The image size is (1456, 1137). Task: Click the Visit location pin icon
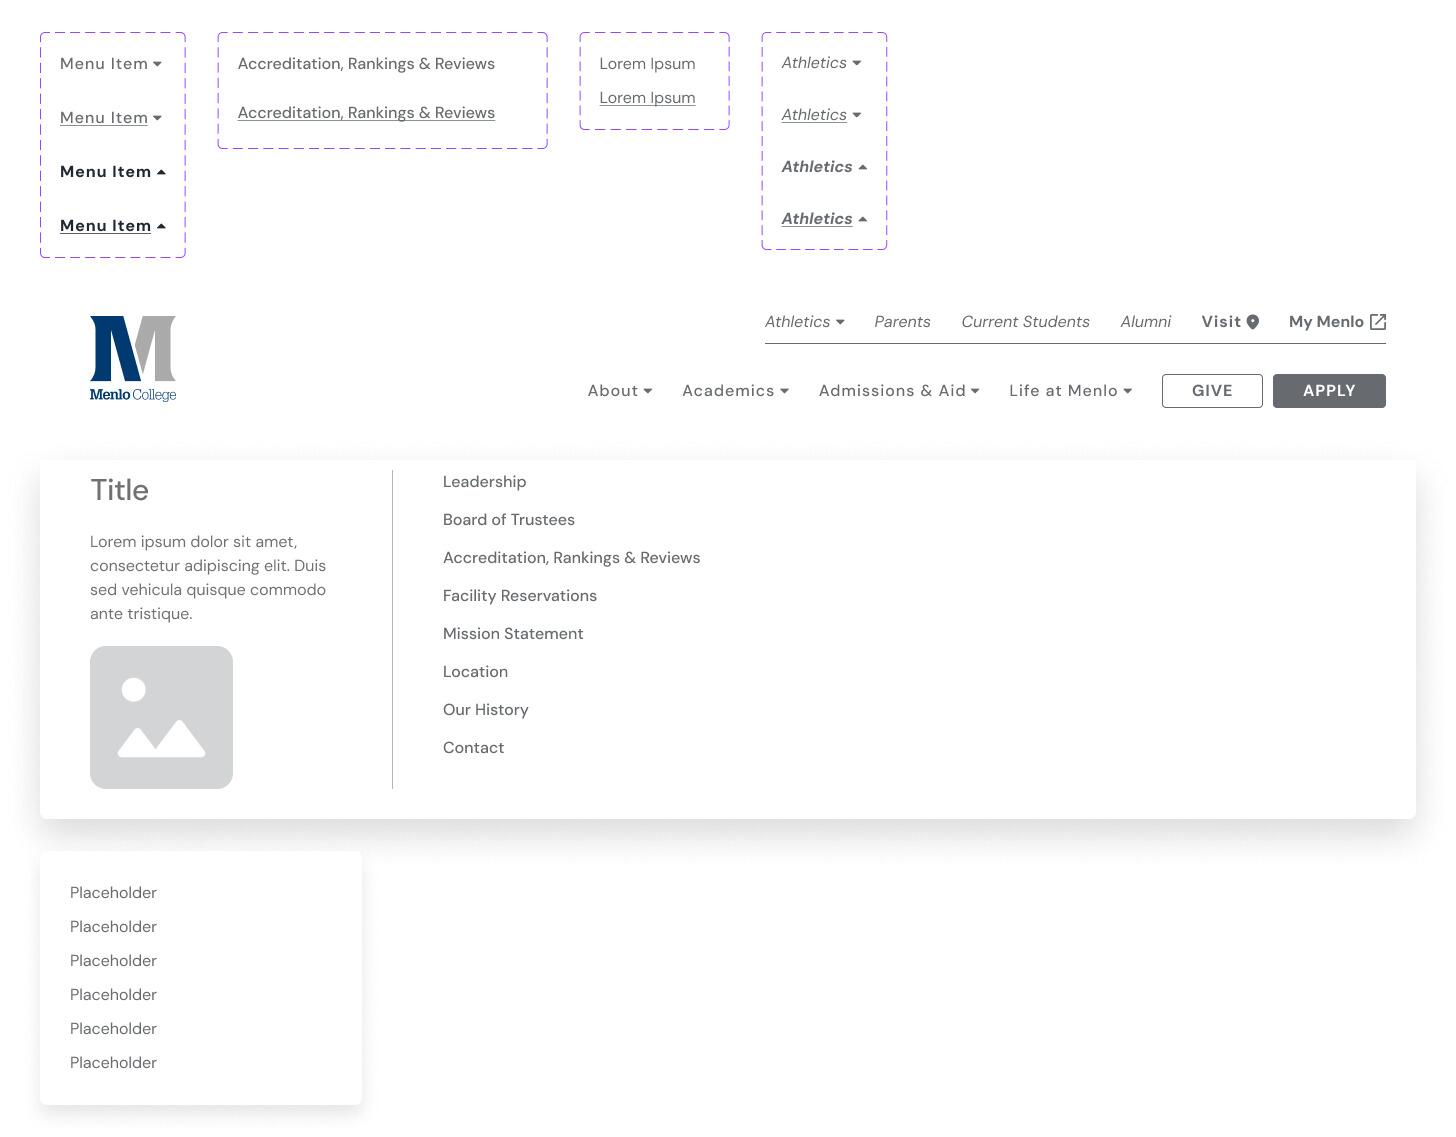[x=1253, y=322]
